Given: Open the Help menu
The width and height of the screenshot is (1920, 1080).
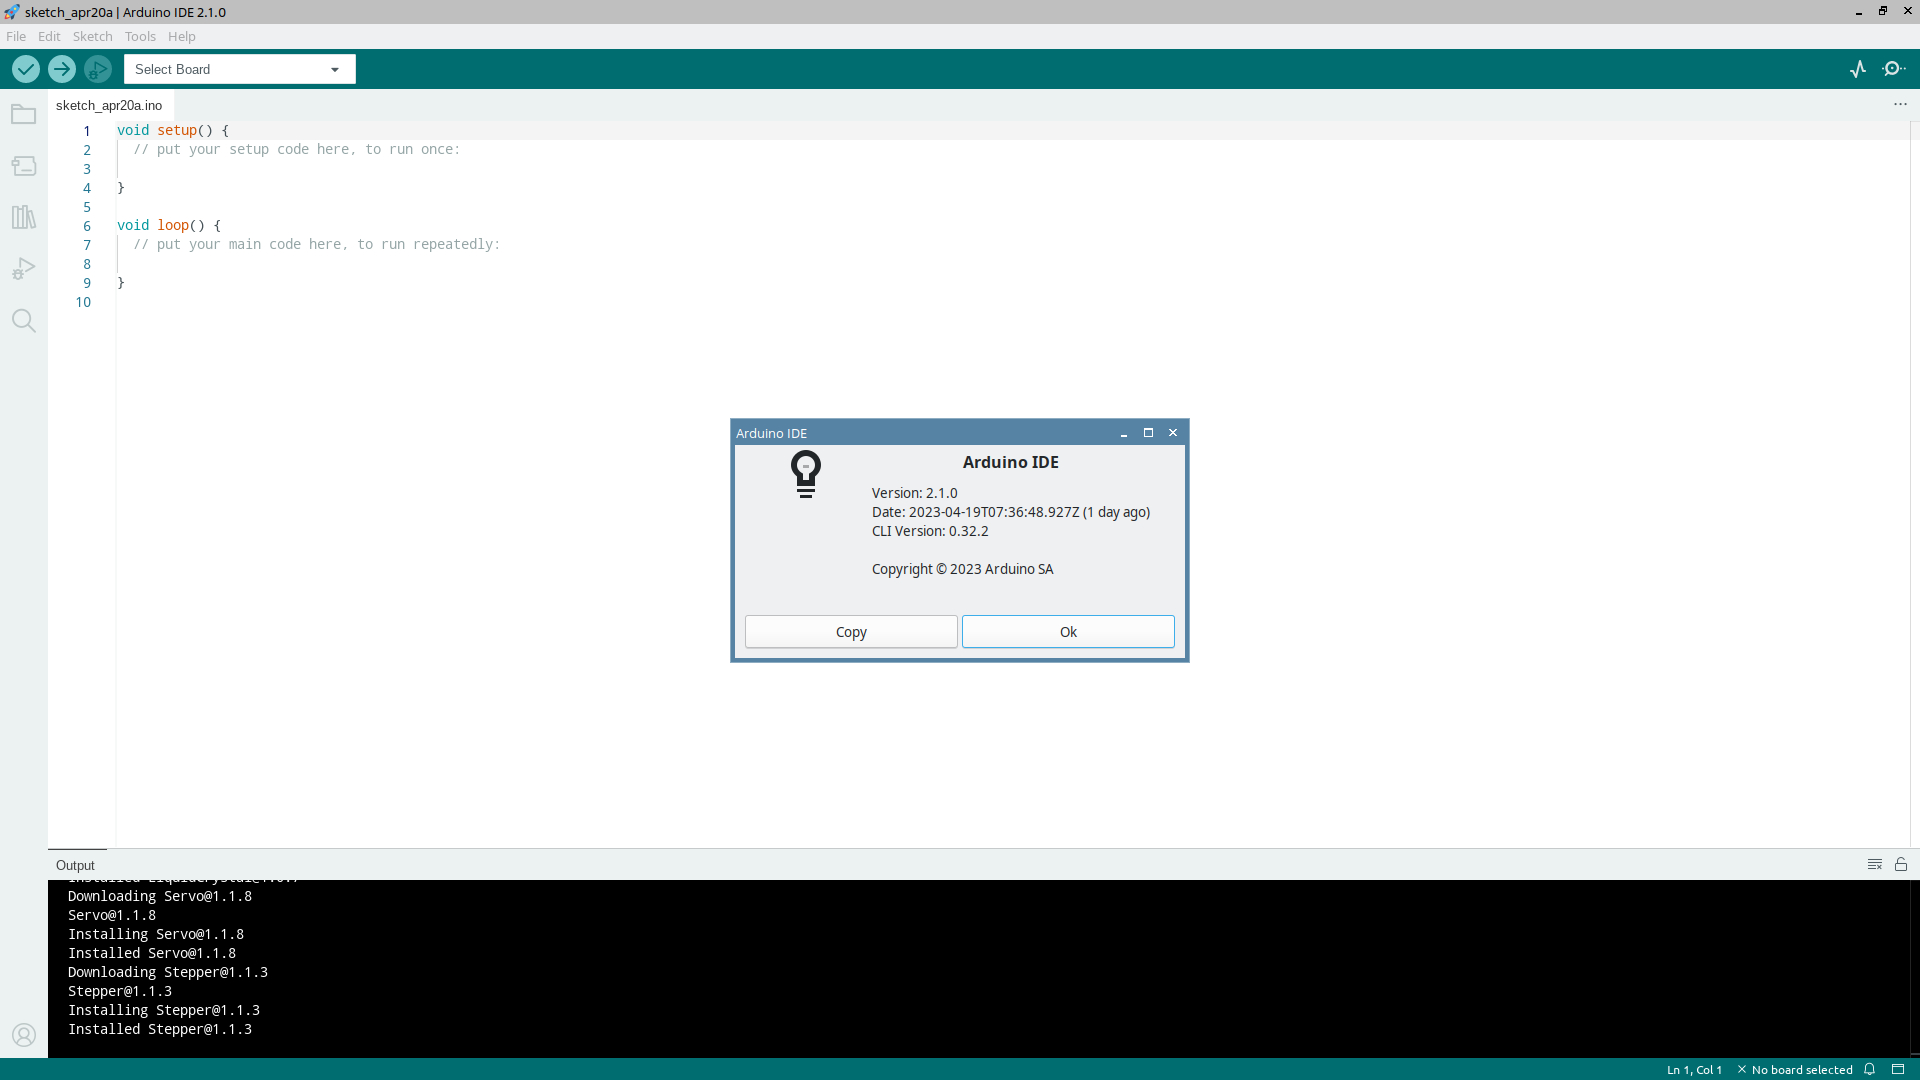Looking at the screenshot, I should click(182, 36).
